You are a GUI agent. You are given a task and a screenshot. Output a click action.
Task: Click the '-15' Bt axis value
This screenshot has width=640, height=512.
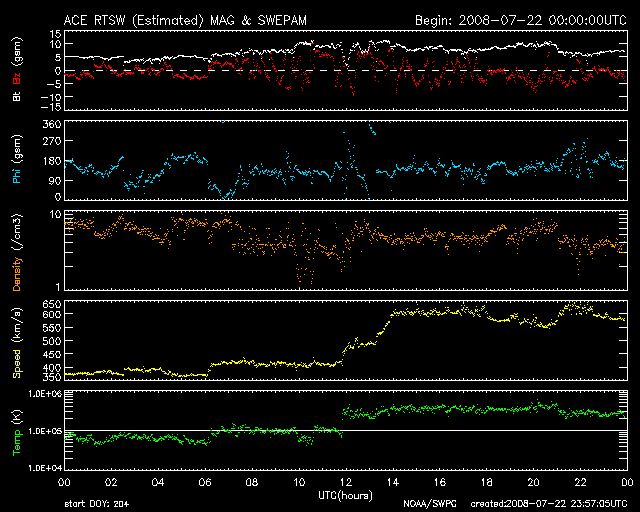point(51,107)
